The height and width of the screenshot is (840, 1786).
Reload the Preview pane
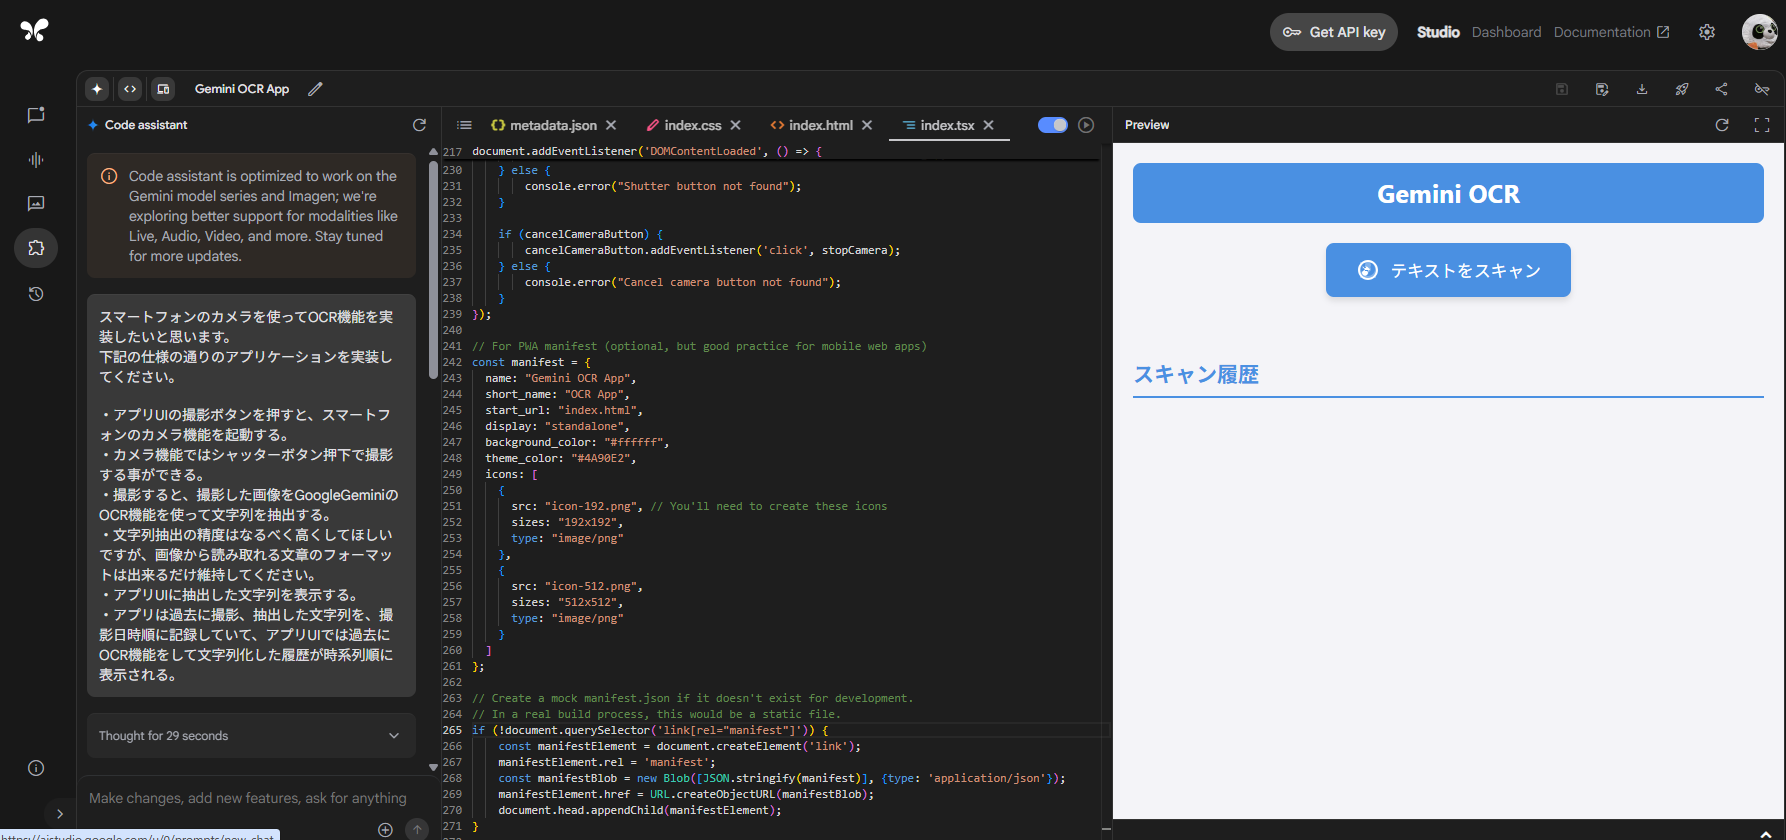tap(1722, 125)
